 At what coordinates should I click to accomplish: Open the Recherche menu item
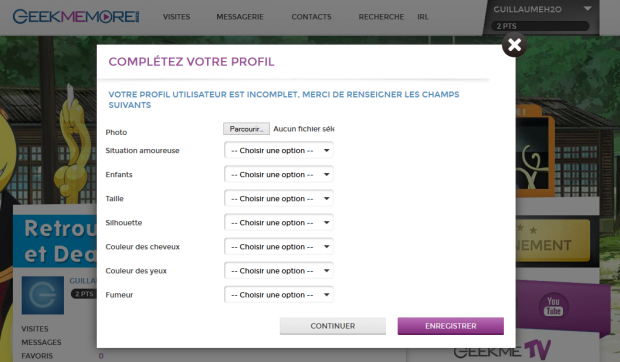[381, 17]
